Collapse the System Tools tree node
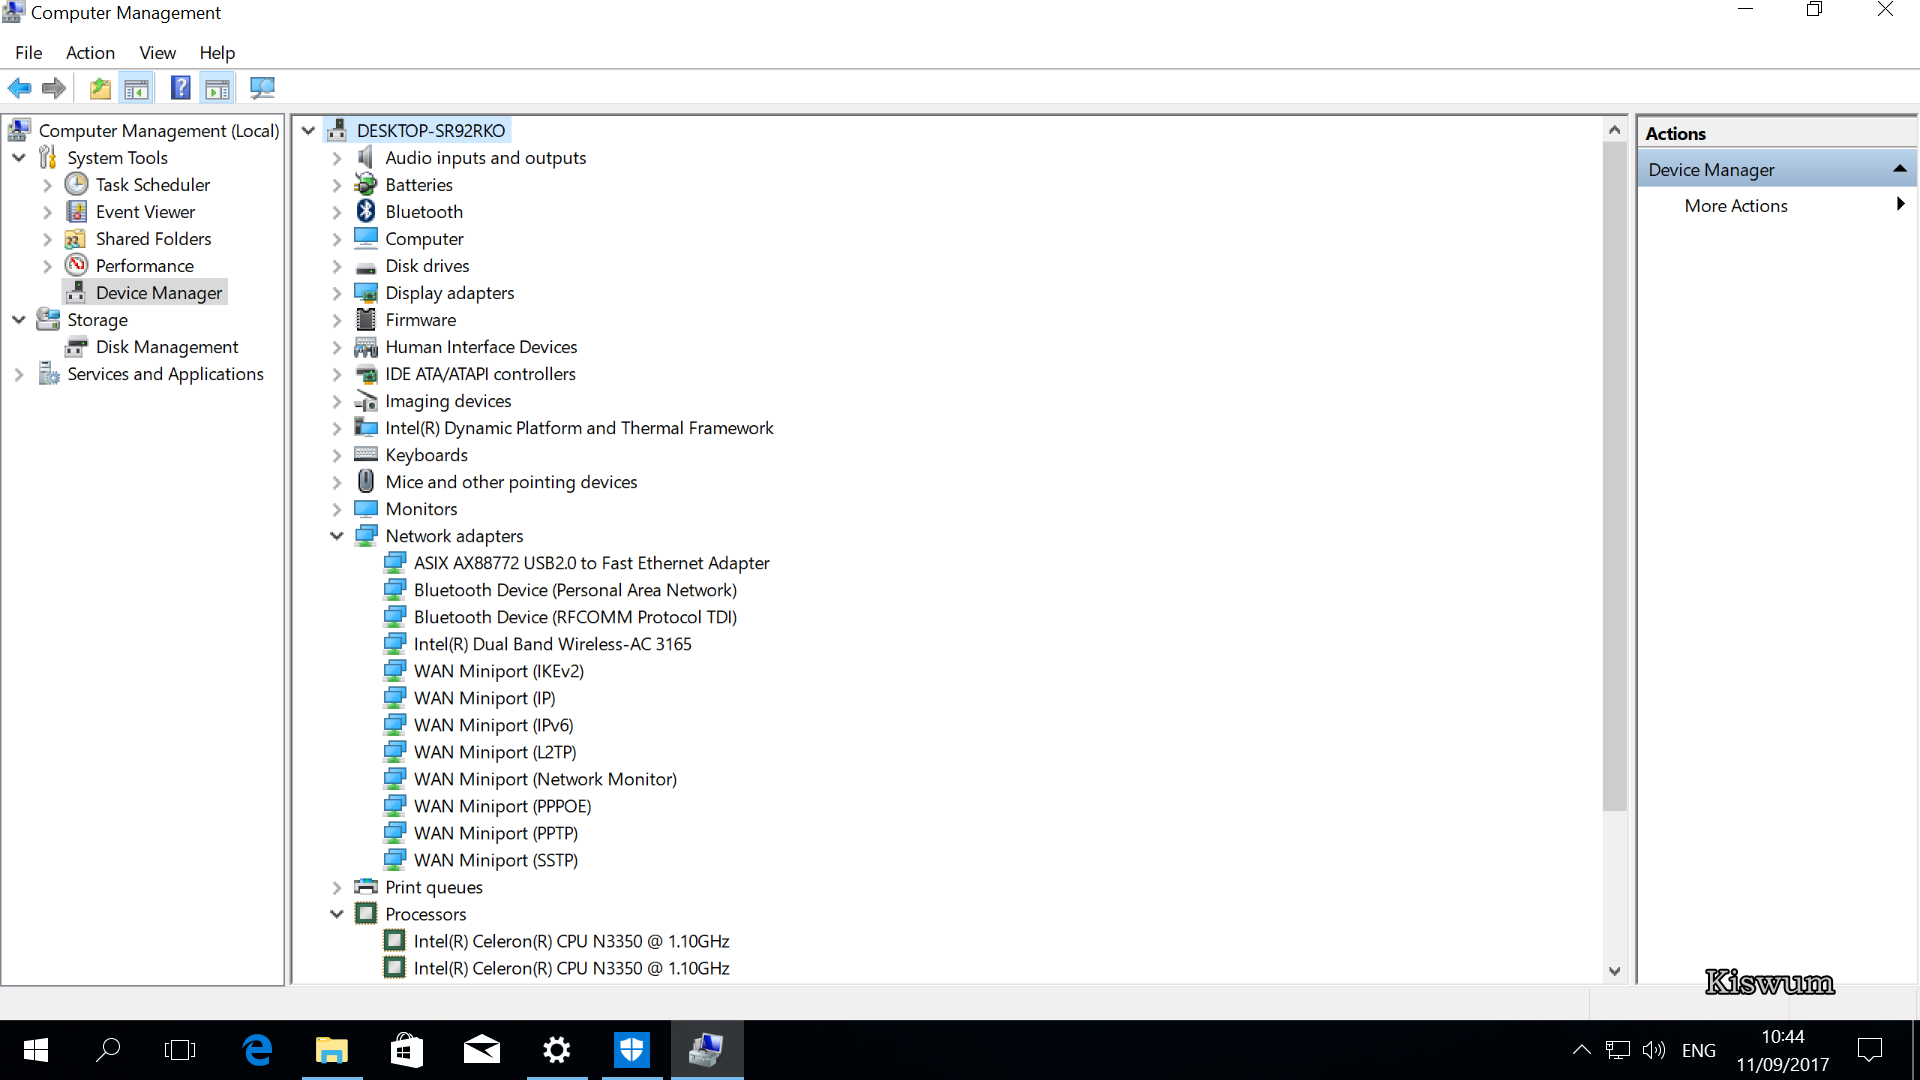Viewport: 1920px width, 1080px height. coord(19,158)
